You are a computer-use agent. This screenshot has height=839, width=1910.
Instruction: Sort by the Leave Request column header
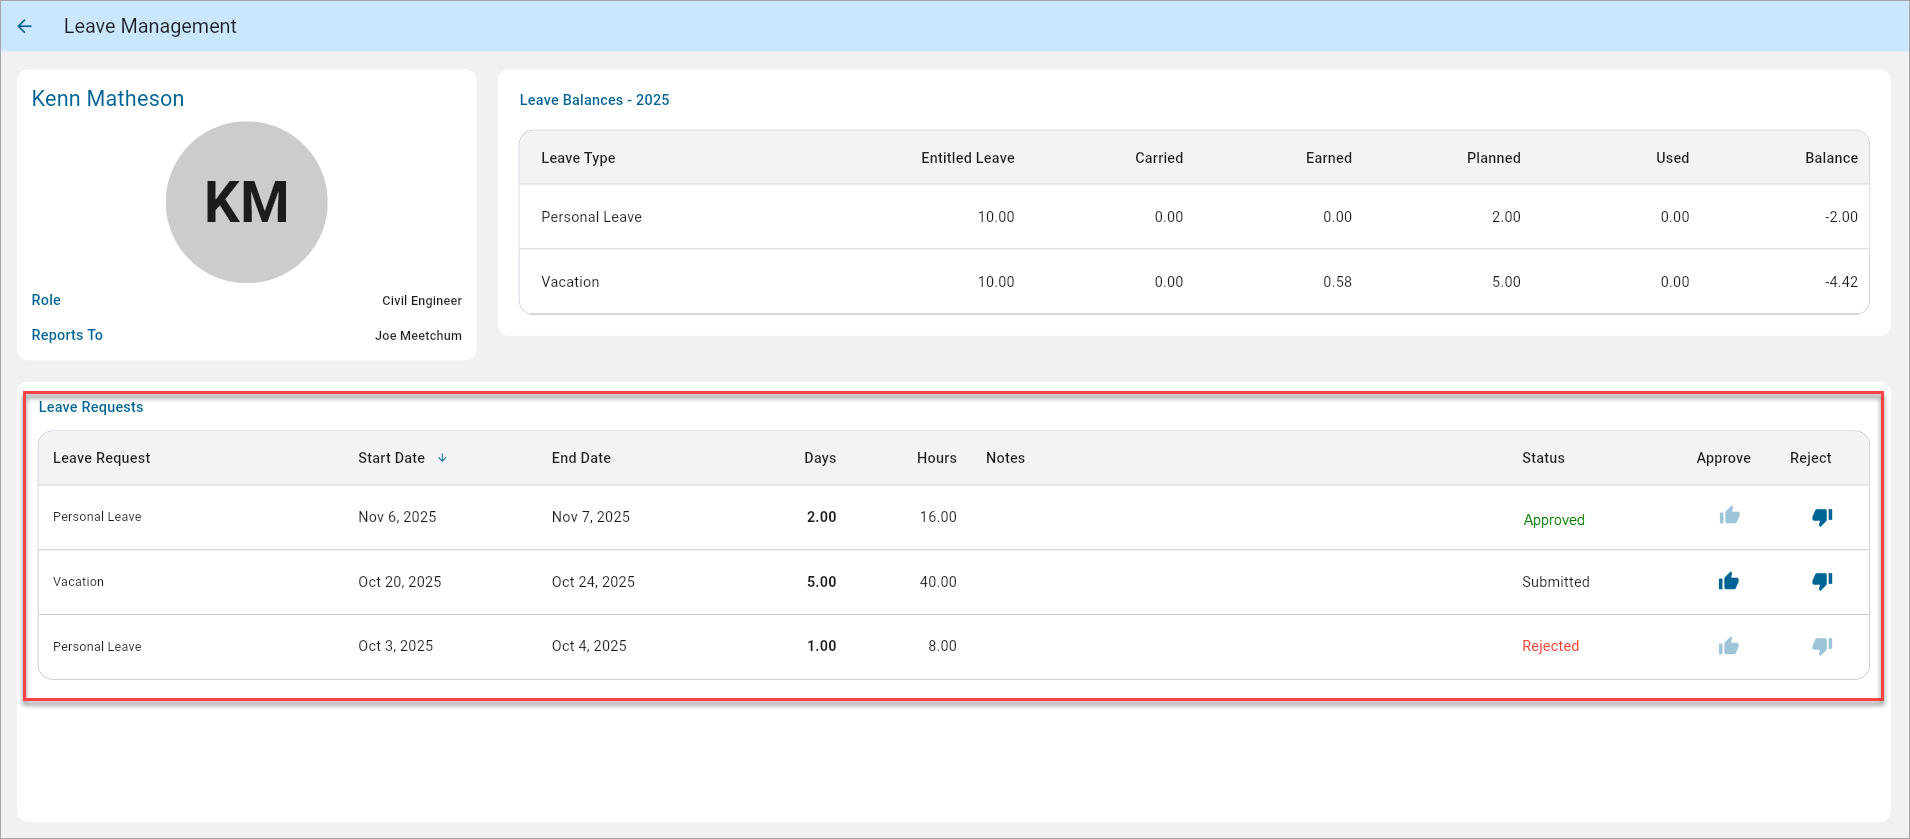coord(101,458)
